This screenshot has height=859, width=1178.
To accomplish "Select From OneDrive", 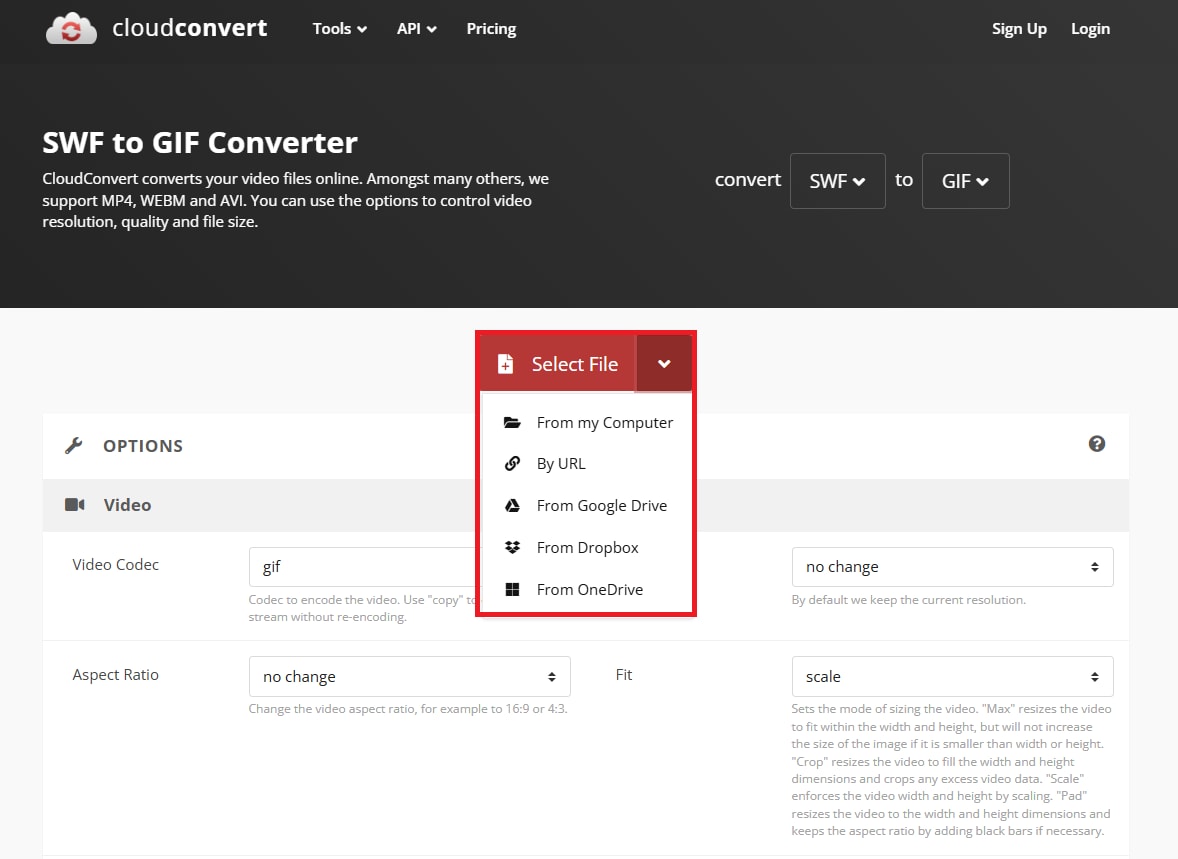I will pos(586,589).
